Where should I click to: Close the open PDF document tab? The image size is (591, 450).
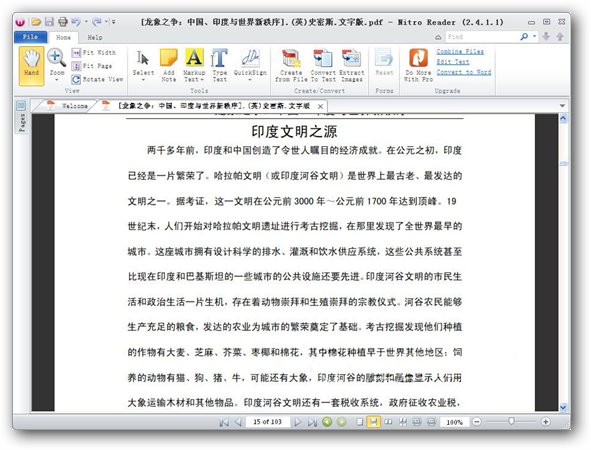[x=320, y=106]
